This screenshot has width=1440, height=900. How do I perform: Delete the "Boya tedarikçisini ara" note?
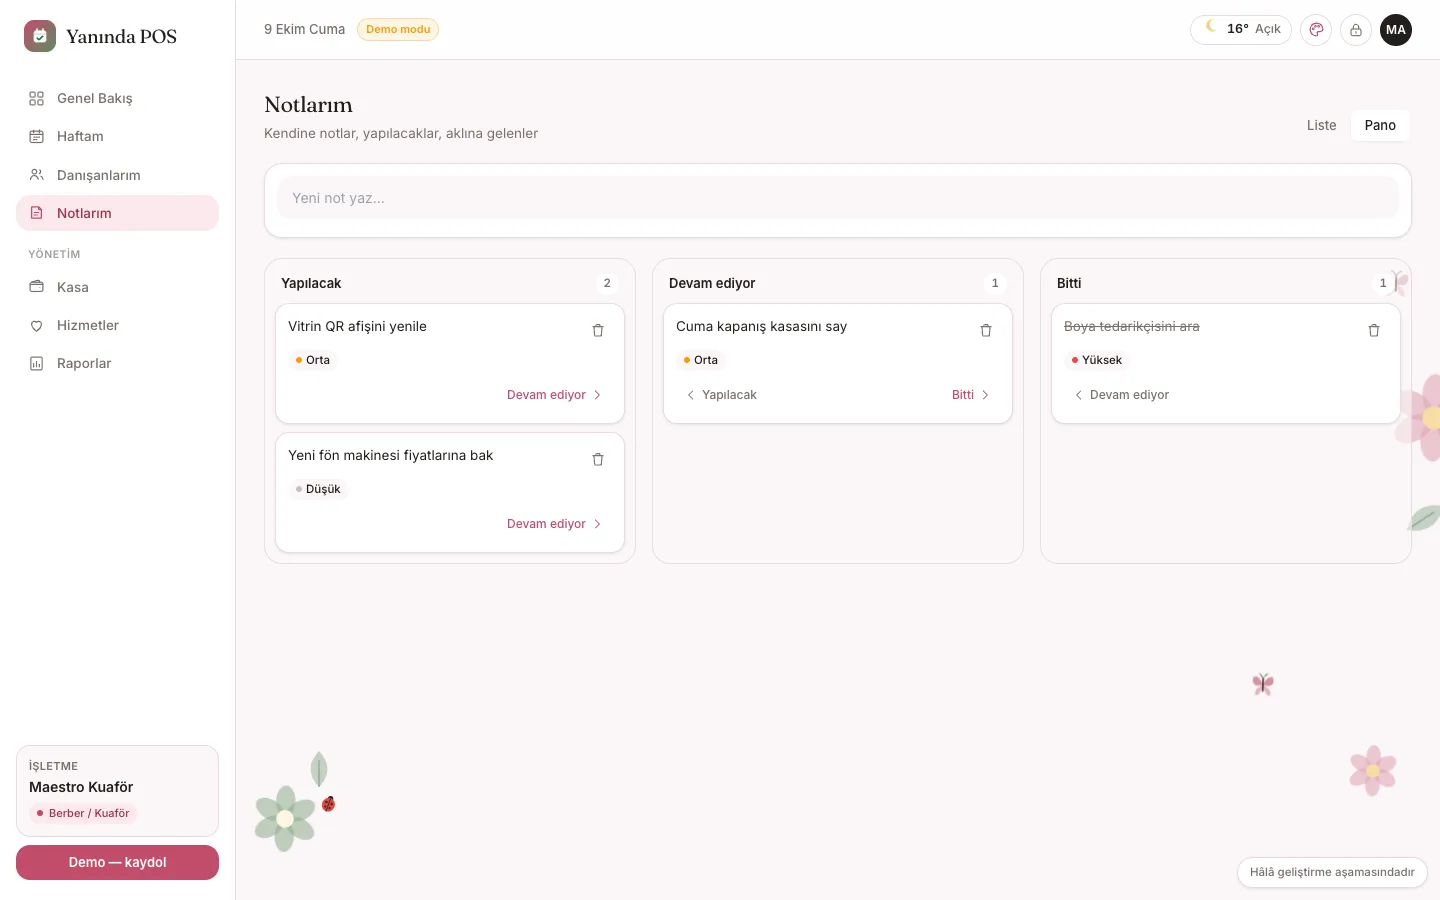point(1374,330)
